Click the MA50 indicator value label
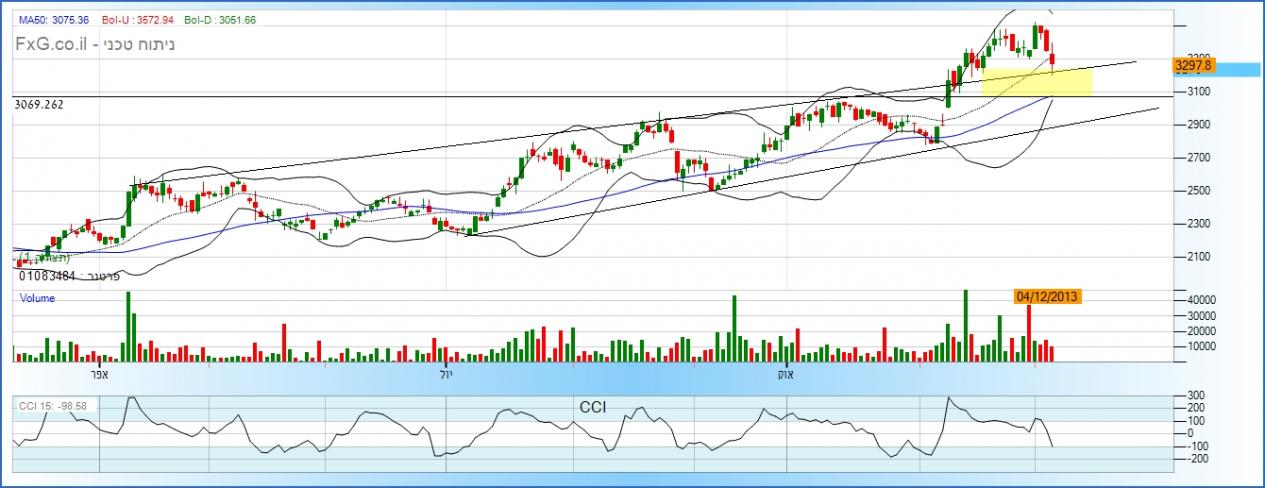1265x488 pixels. (50, 20)
